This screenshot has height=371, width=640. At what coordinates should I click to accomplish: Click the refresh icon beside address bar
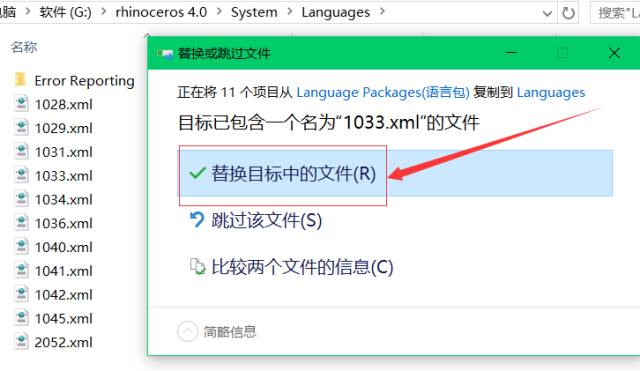coord(568,13)
